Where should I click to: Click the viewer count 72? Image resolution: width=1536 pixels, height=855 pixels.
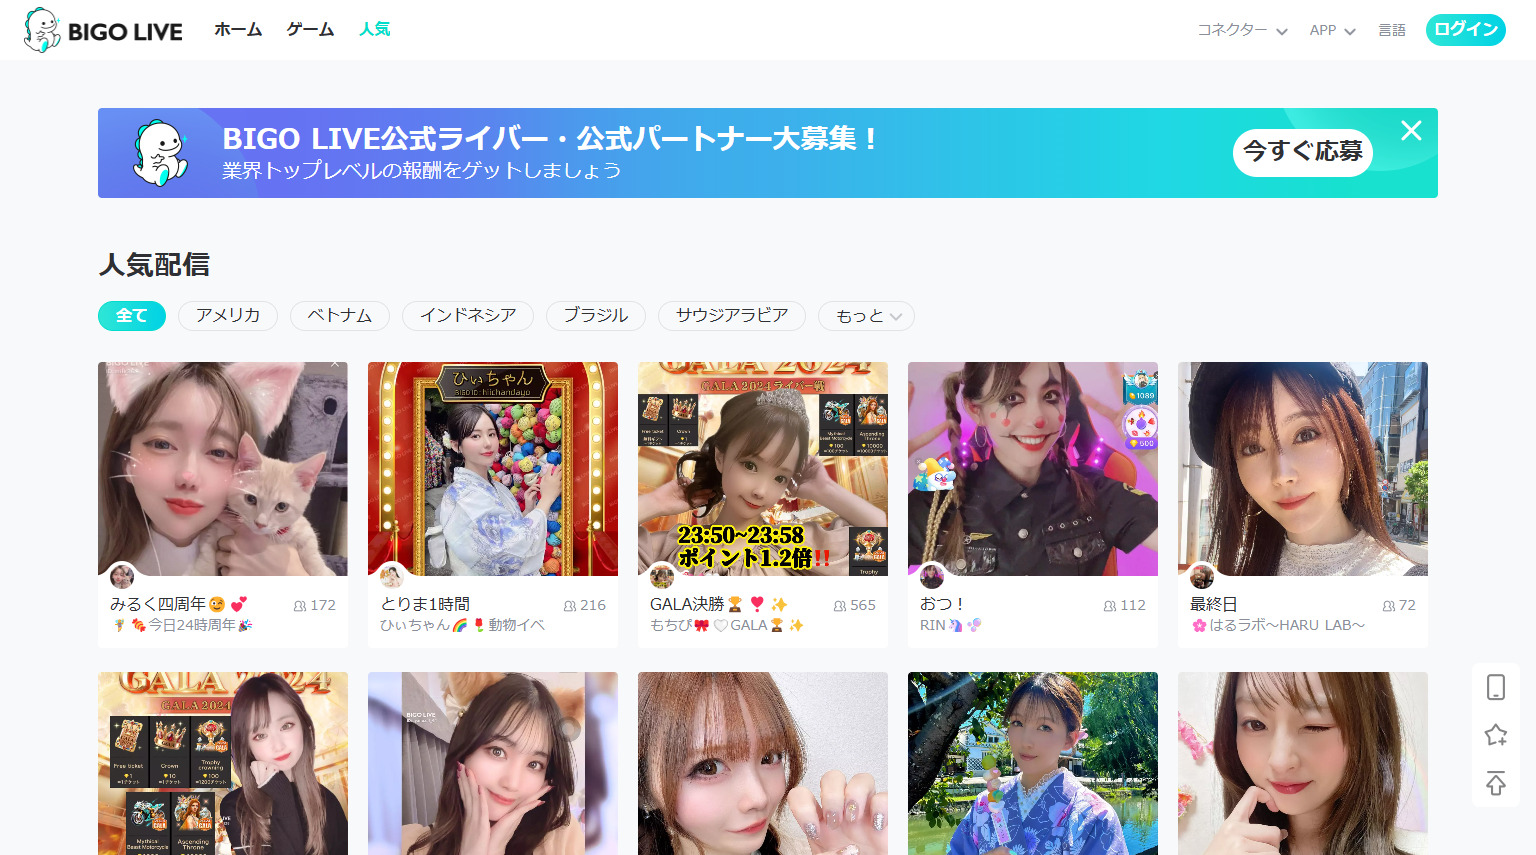pyautogui.click(x=1399, y=605)
